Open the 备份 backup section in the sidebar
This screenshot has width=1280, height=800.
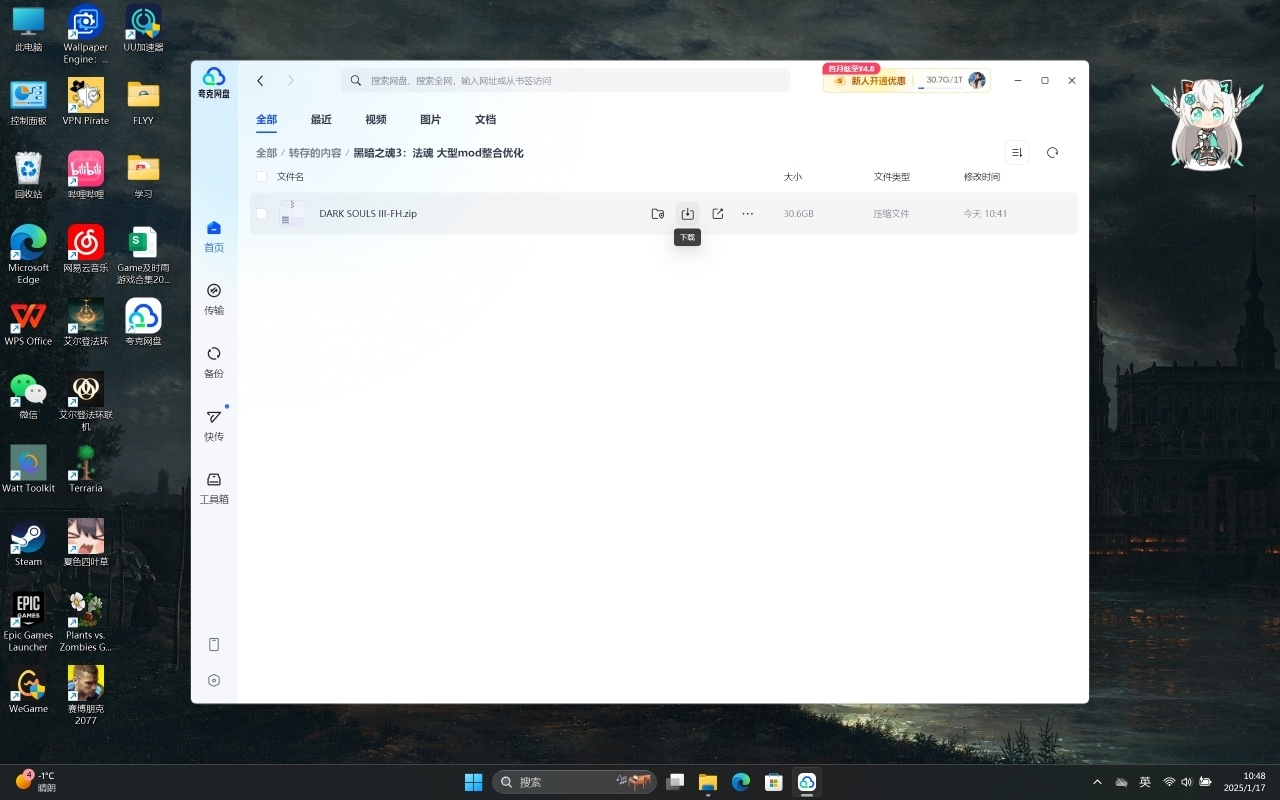pyautogui.click(x=214, y=362)
